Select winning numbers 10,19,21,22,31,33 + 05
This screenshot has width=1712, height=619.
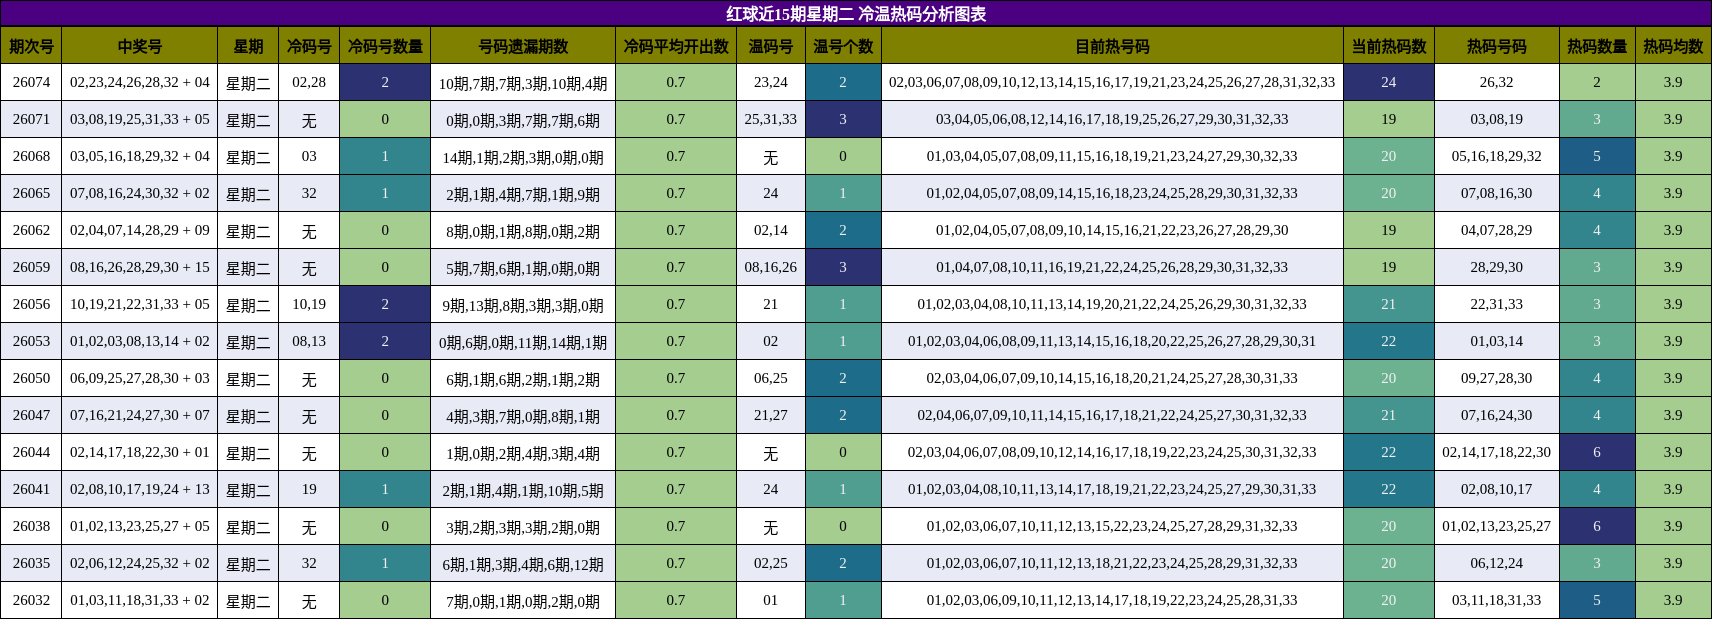point(140,304)
